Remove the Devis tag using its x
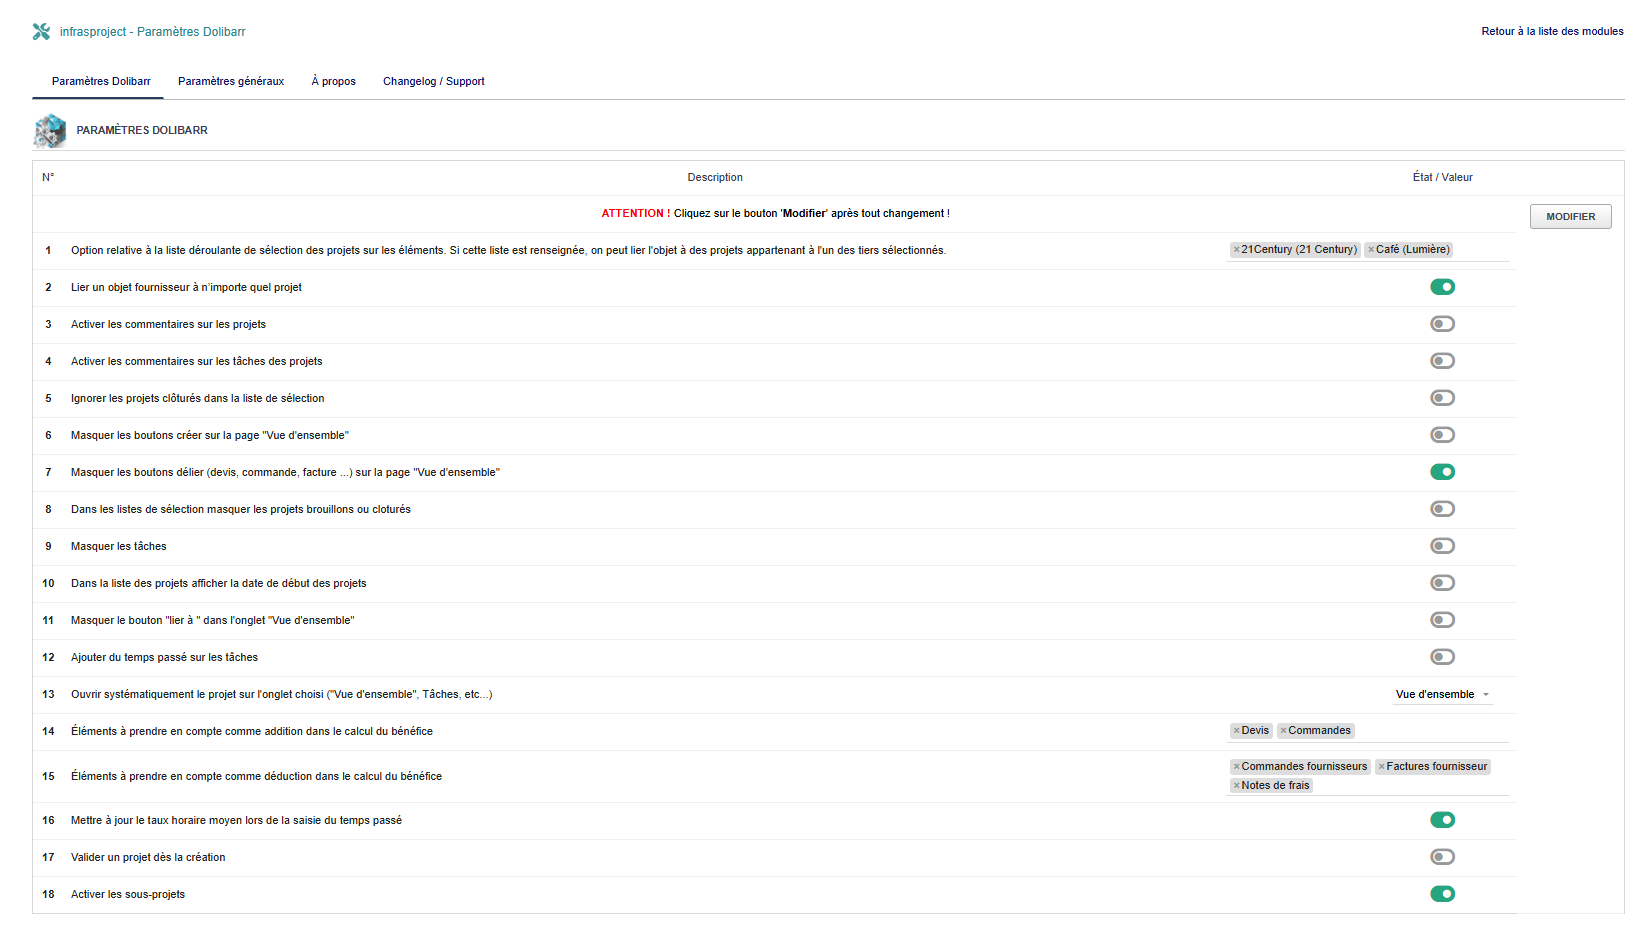The height and width of the screenshot is (939, 1652). click(1236, 731)
